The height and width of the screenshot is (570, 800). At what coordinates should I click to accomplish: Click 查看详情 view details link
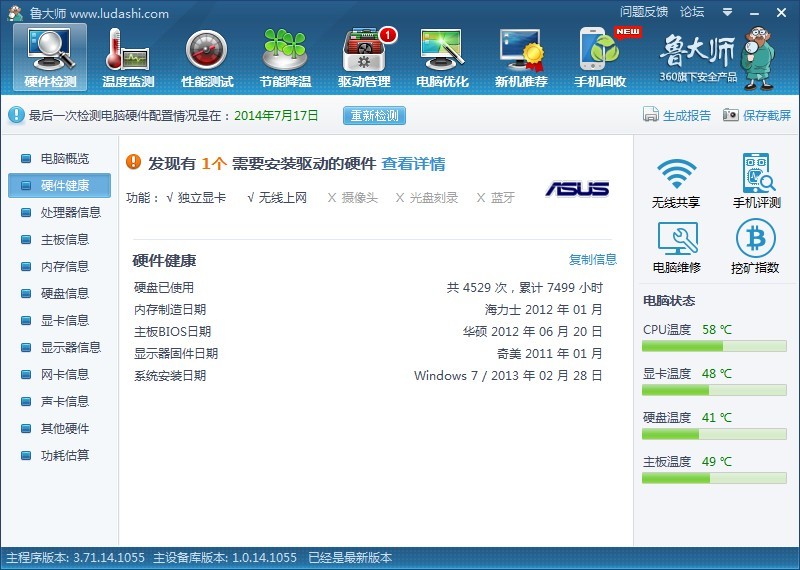(x=413, y=164)
